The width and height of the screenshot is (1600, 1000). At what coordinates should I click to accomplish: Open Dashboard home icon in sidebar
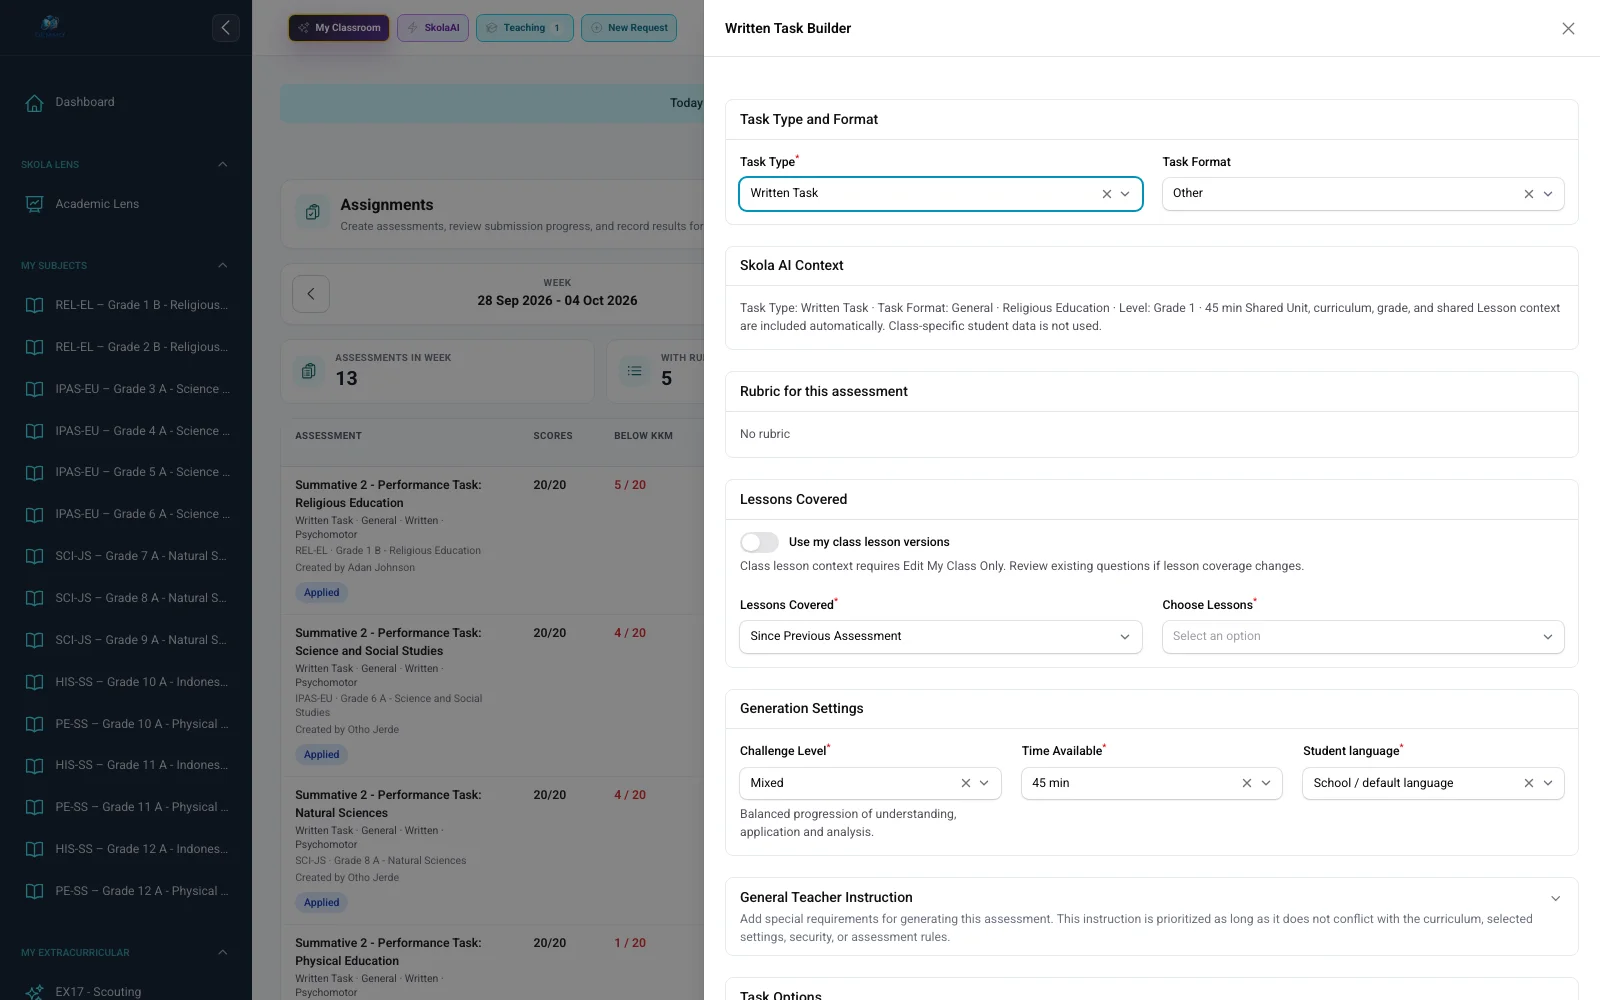[34, 102]
